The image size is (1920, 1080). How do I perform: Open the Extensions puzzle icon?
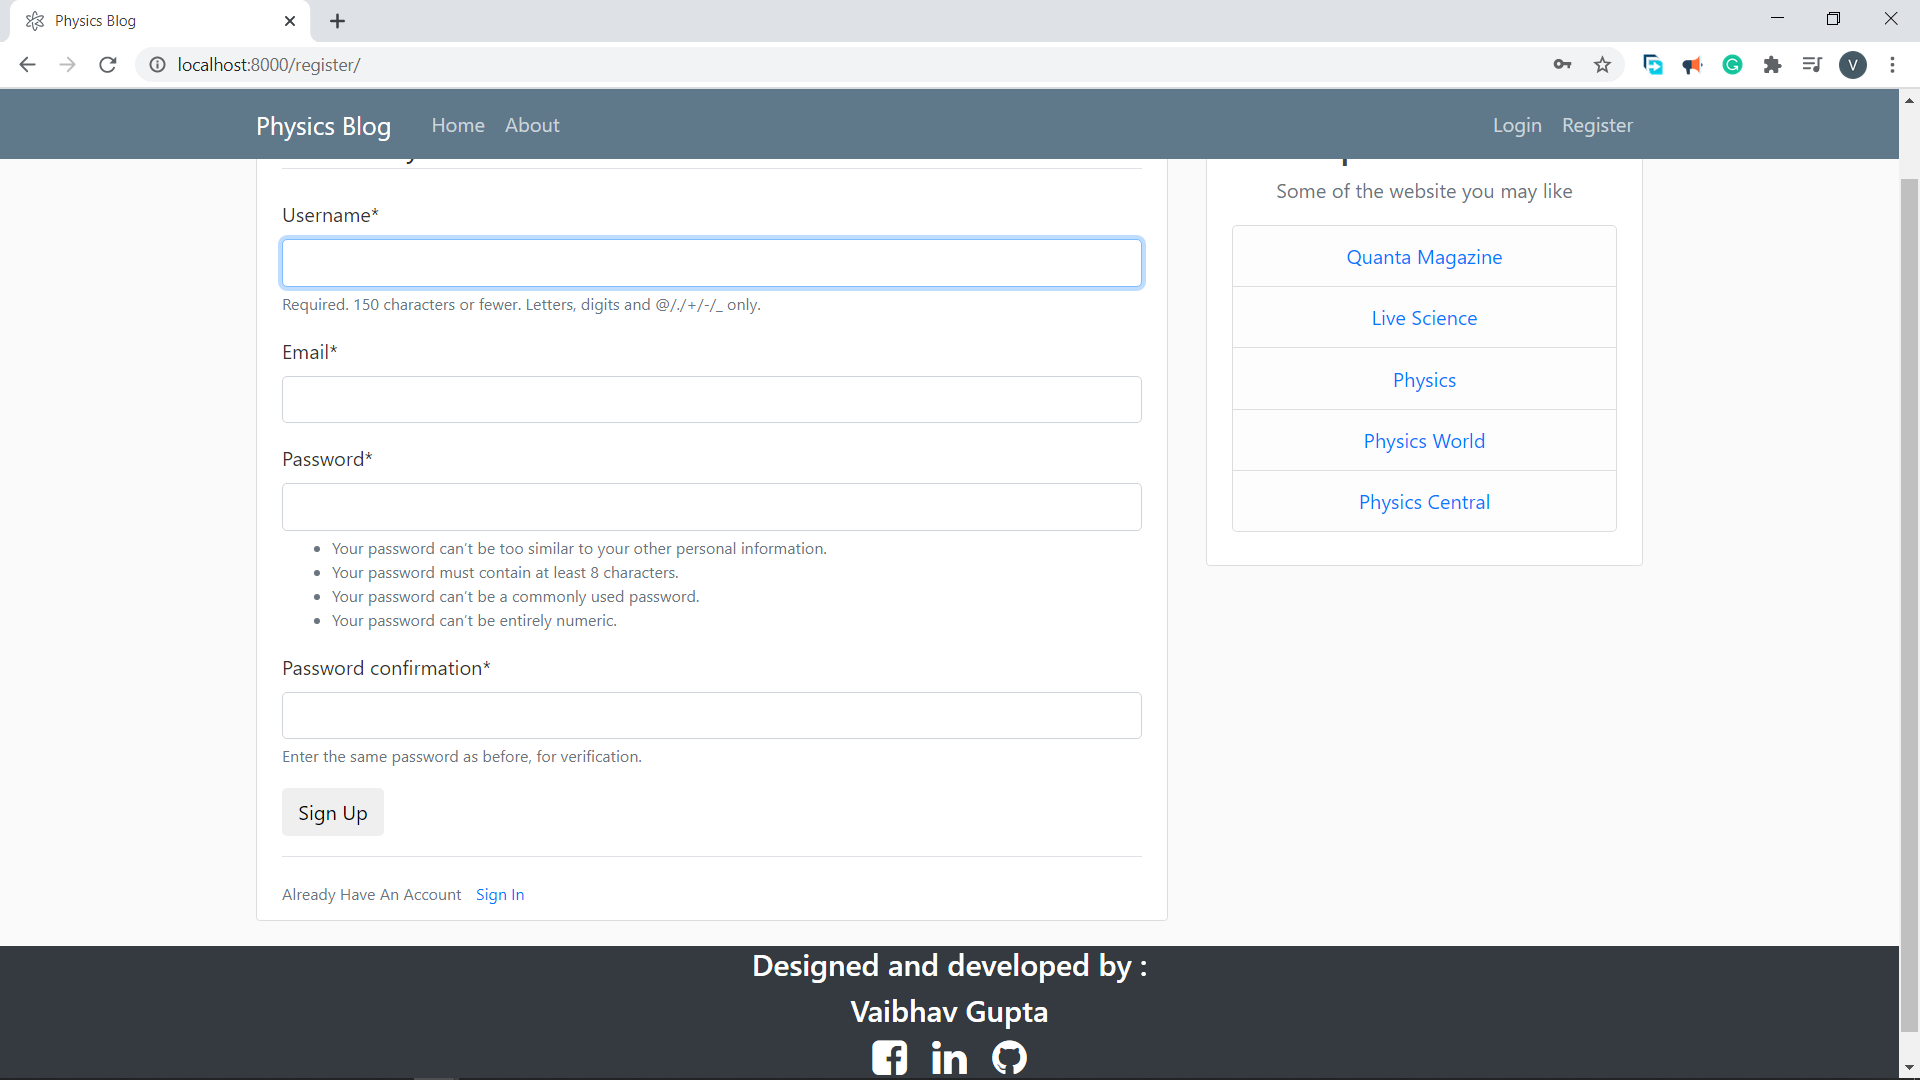(1772, 65)
